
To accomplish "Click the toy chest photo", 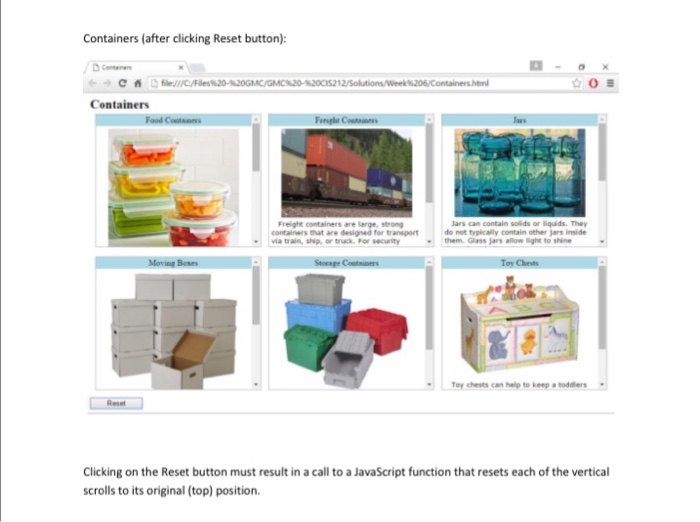I will coord(520,325).
